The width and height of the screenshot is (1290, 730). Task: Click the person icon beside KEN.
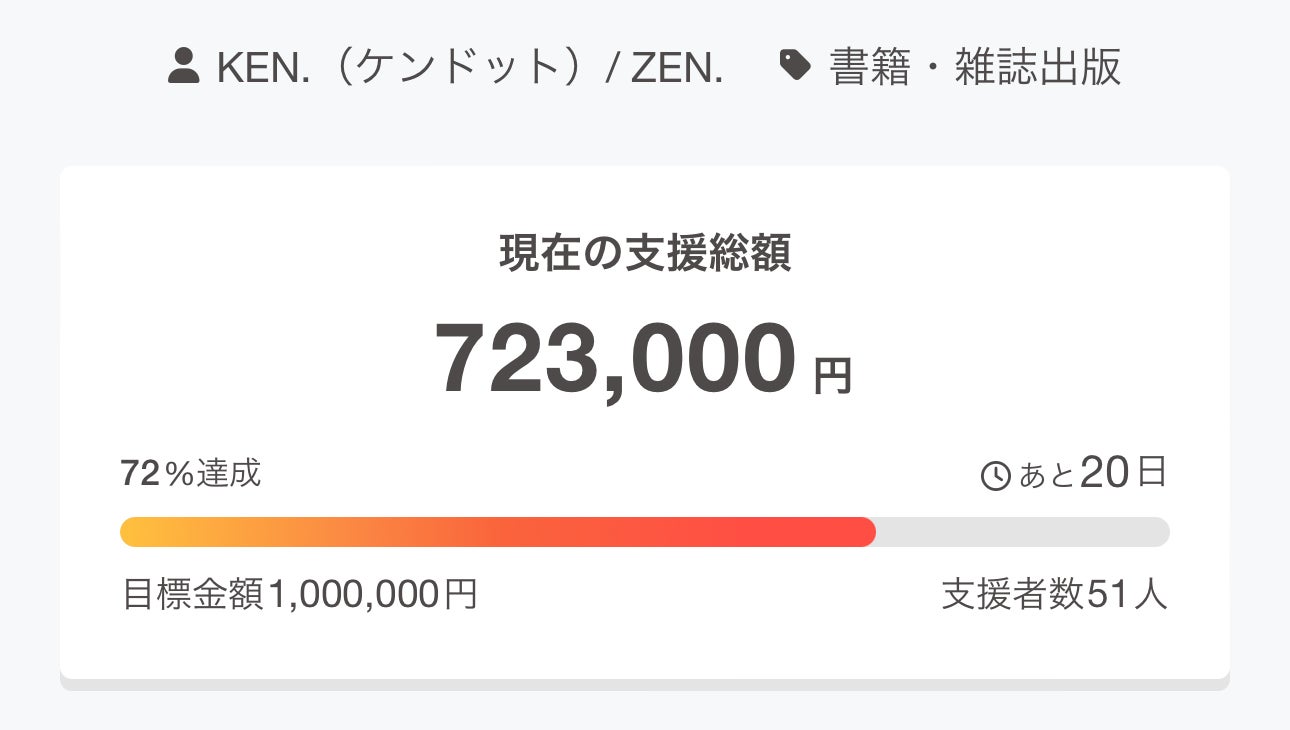pyautogui.click(x=184, y=67)
